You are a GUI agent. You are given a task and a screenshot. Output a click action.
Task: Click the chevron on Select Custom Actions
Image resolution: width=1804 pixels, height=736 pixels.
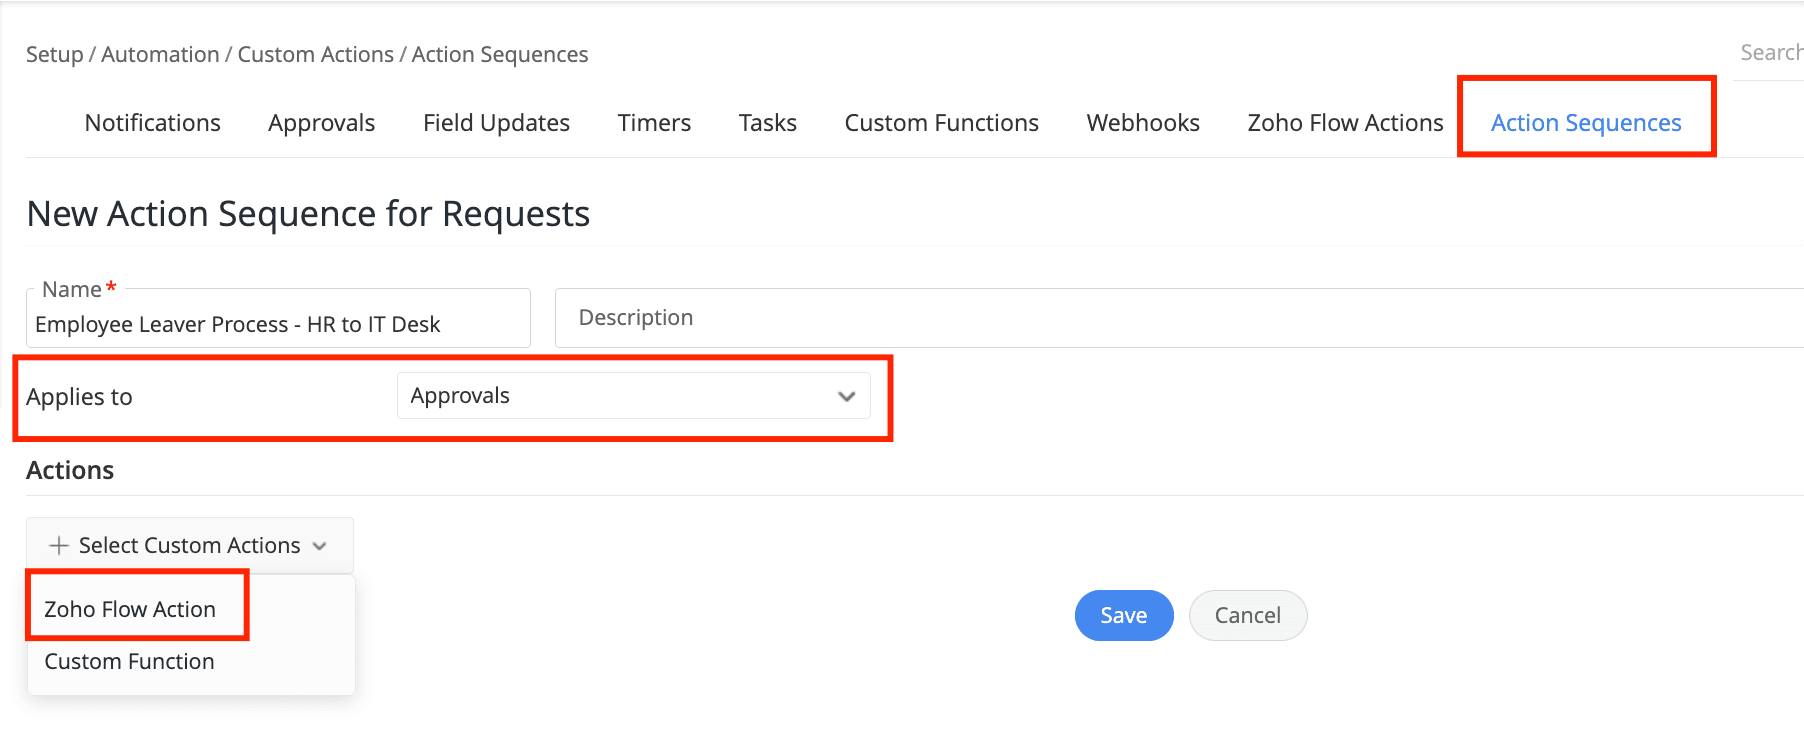click(320, 546)
